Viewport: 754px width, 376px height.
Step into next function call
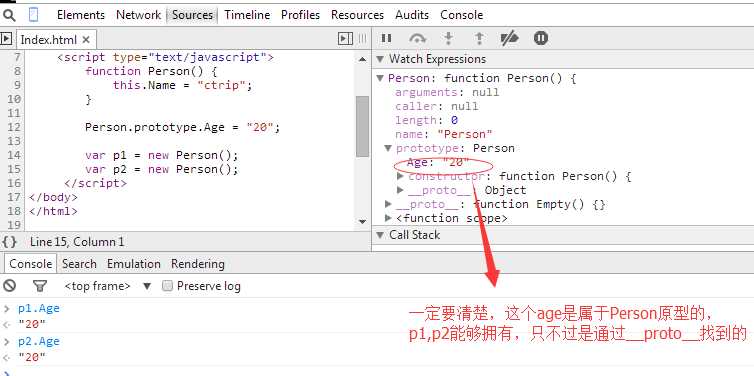(x=448, y=38)
